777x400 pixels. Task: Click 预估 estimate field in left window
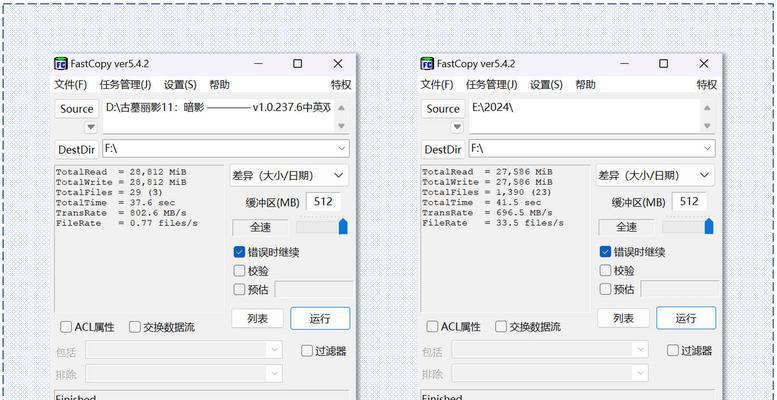tap(314, 289)
